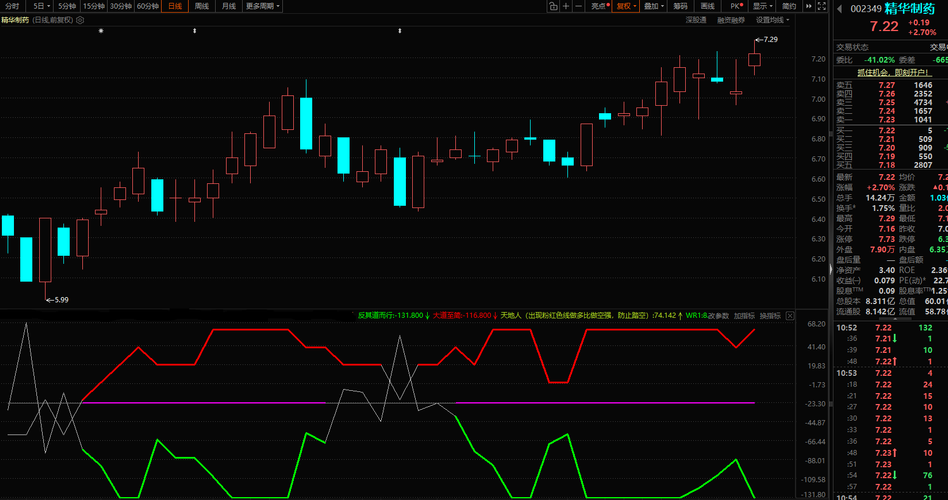The image size is (948, 500).
Task: Show more toolbar items via double-arrow icon
Action: [x=809, y=6]
